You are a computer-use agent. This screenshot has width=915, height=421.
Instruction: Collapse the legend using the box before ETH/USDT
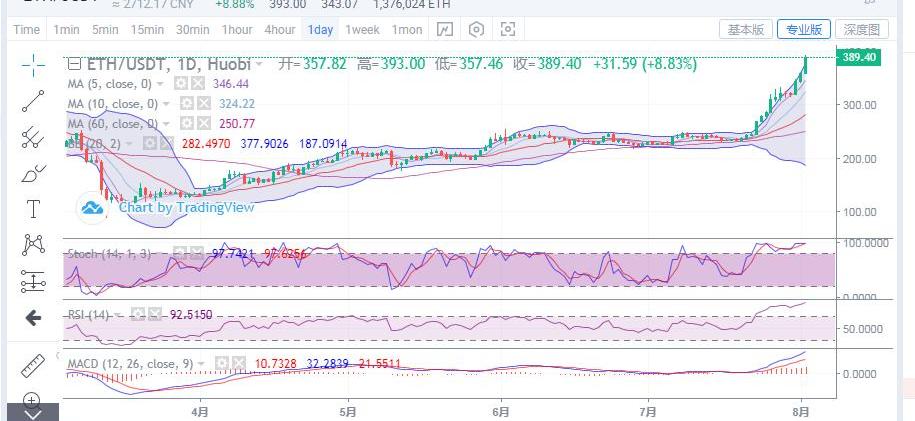(75, 63)
